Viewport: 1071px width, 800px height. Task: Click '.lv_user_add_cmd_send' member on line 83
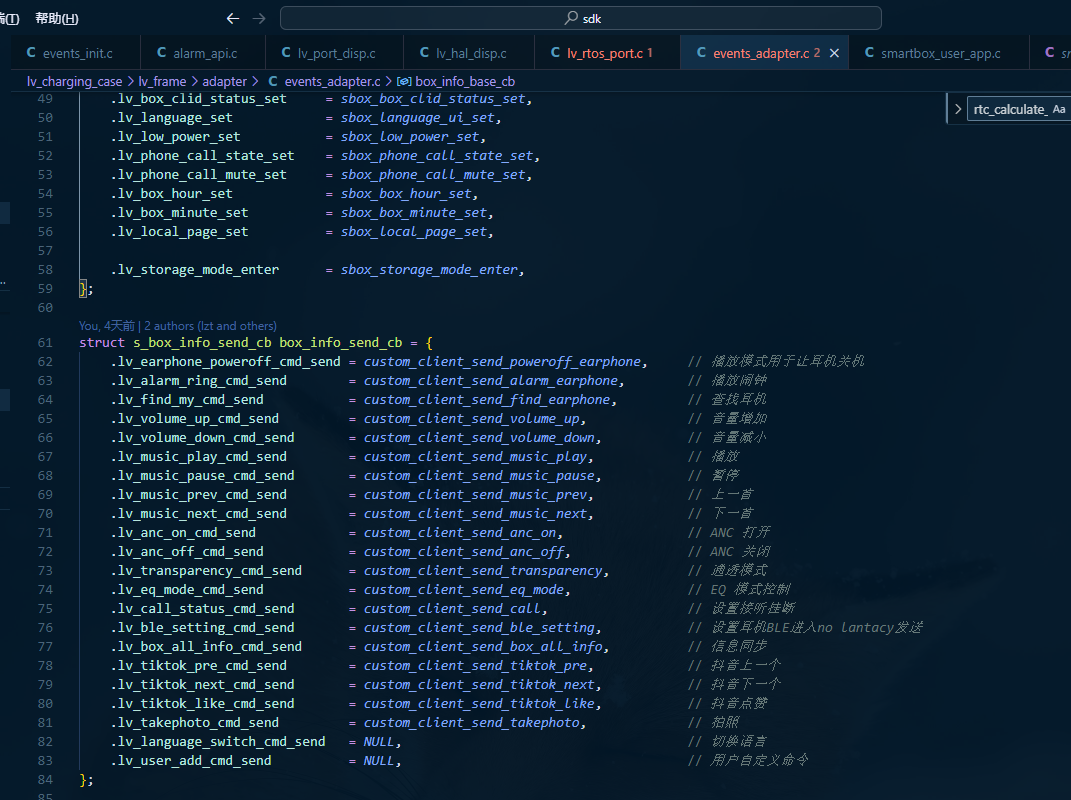[191, 761]
